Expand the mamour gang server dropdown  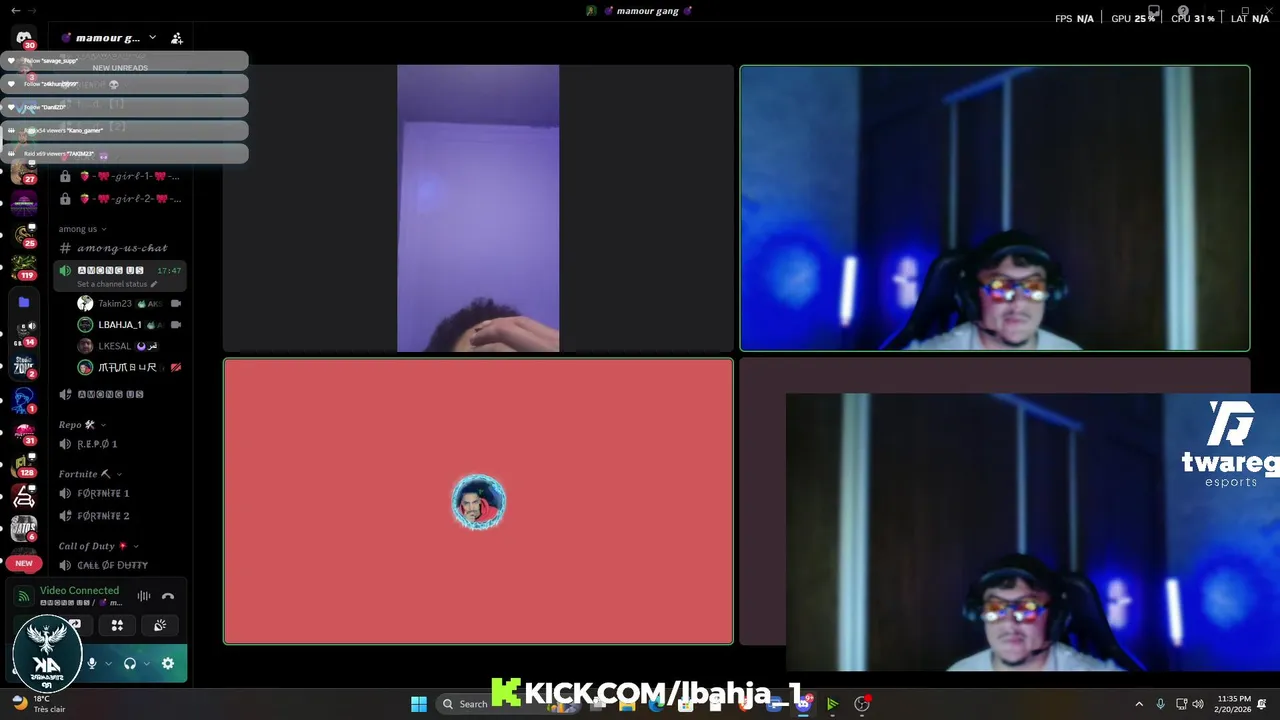152,38
